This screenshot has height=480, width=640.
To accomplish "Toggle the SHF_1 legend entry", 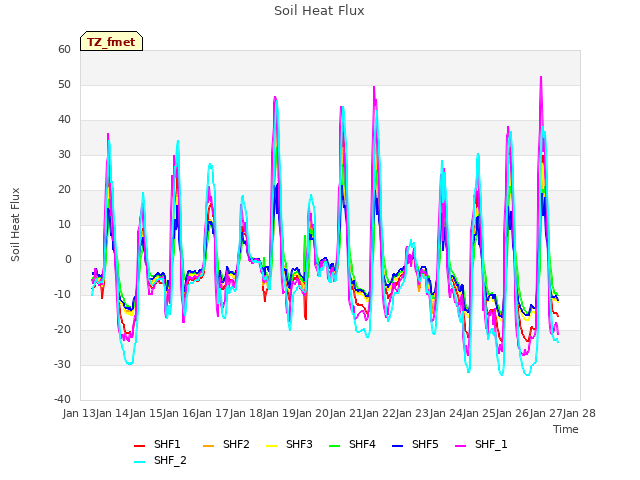I will (481, 444).
